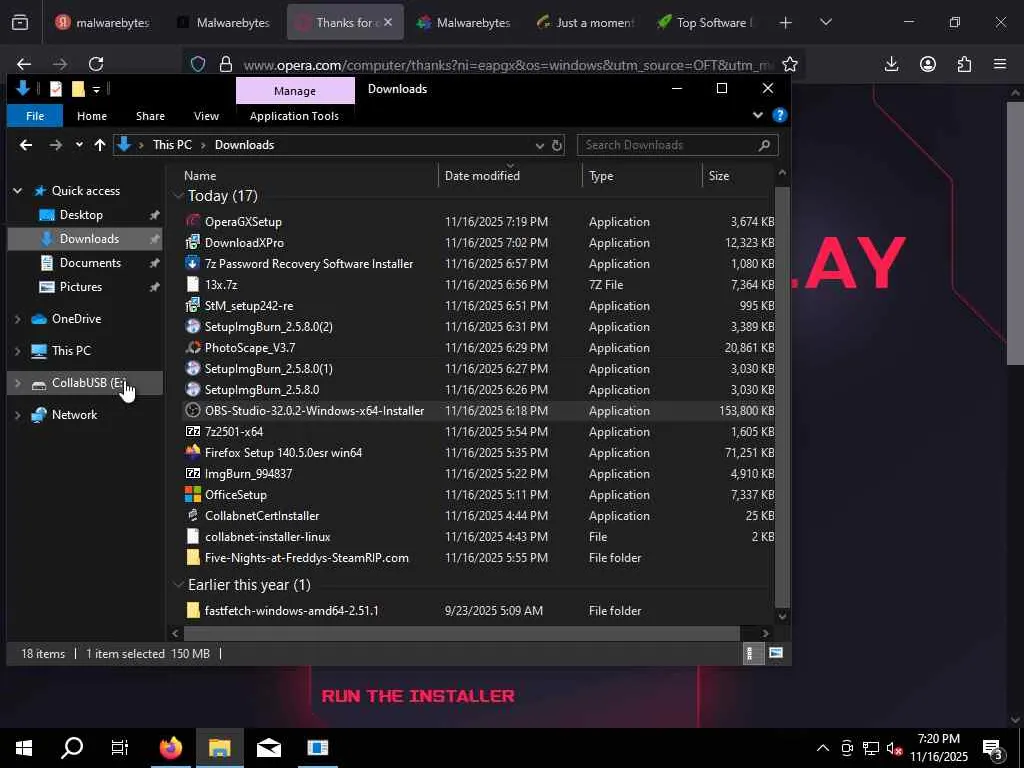Screen dimensions: 1024x768
Task: Click the DownloadXPro file icon
Action: point(192,242)
